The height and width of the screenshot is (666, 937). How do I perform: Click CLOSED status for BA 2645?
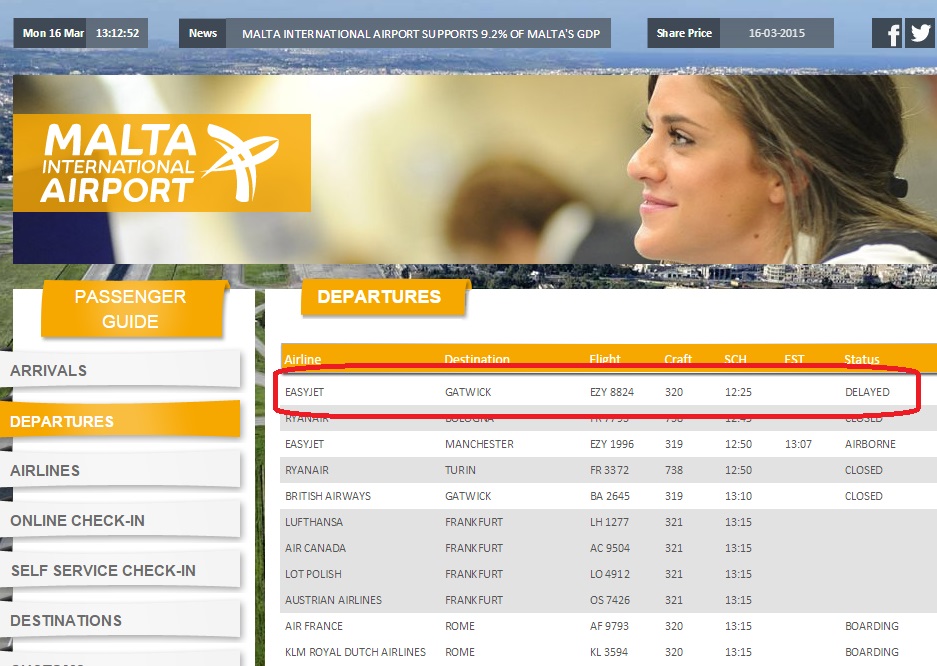(x=863, y=496)
